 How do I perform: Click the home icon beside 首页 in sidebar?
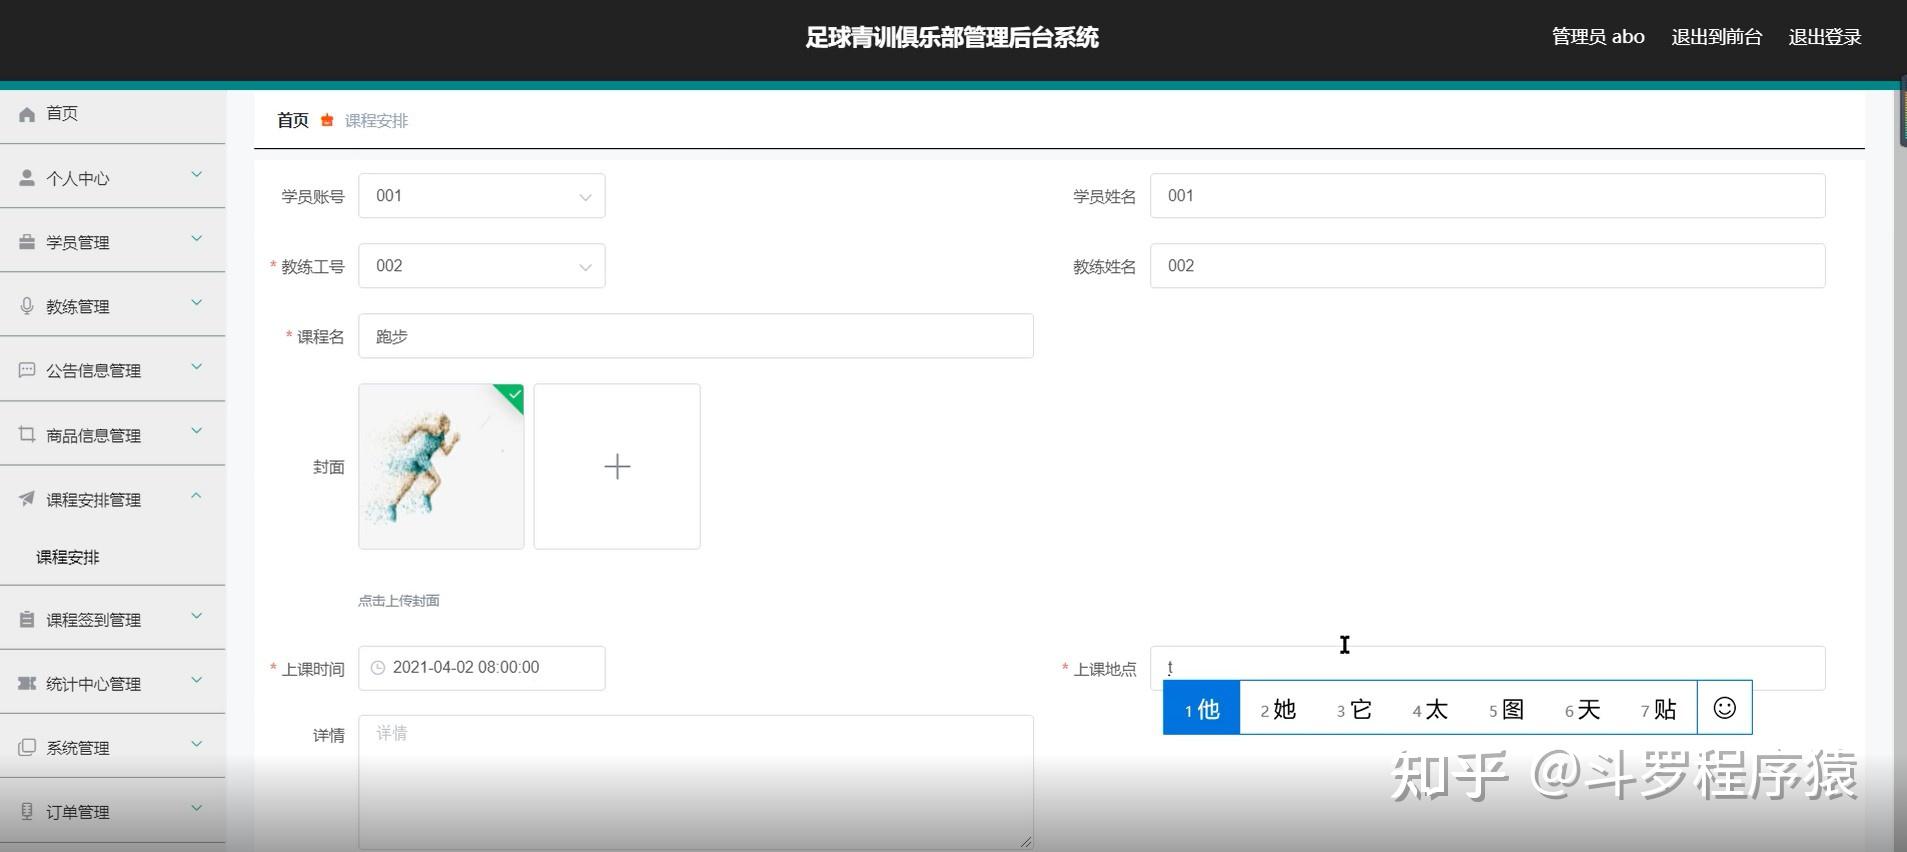(x=27, y=115)
